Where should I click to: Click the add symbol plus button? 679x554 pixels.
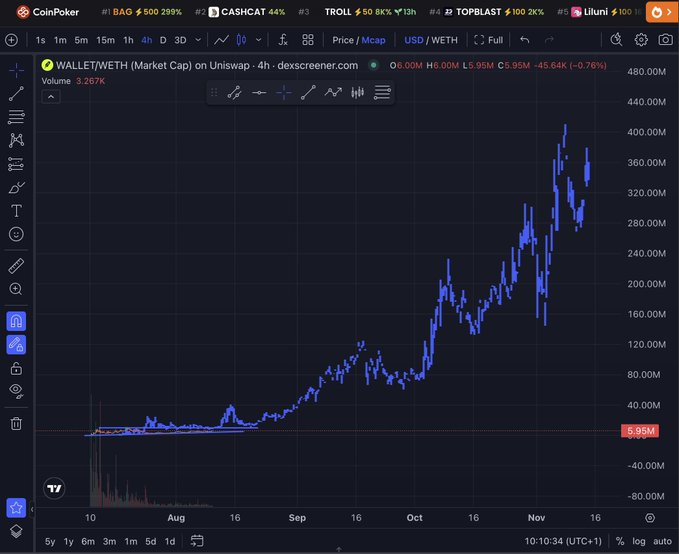[x=12, y=40]
